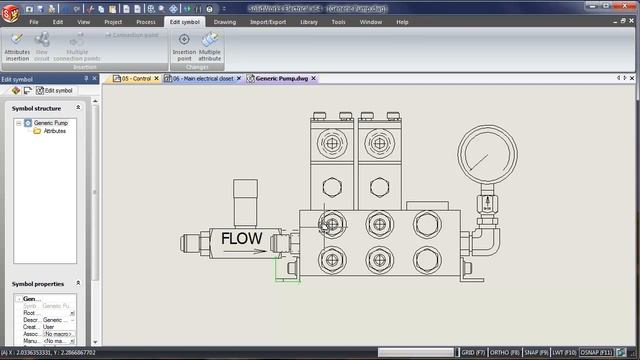Click the pan arrows icon in quick access toolbar
The width and height of the screenshot is (640, 360).
pyautogui.click(x=173, y=9)
